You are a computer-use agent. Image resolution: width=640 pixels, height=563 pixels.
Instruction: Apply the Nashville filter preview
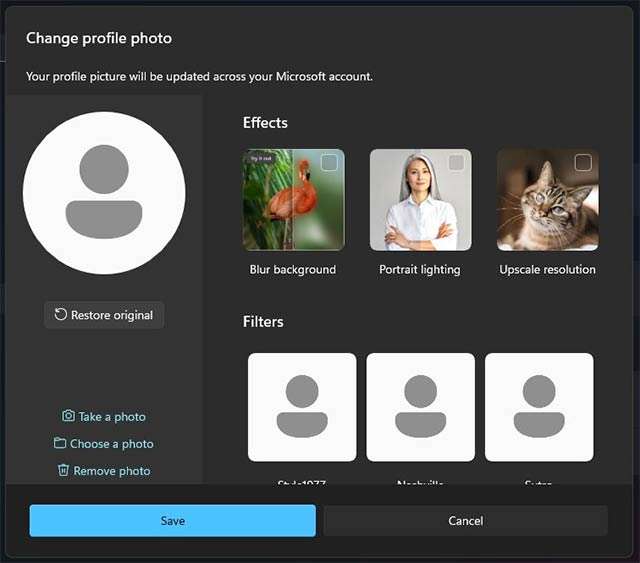coord(420,407)
